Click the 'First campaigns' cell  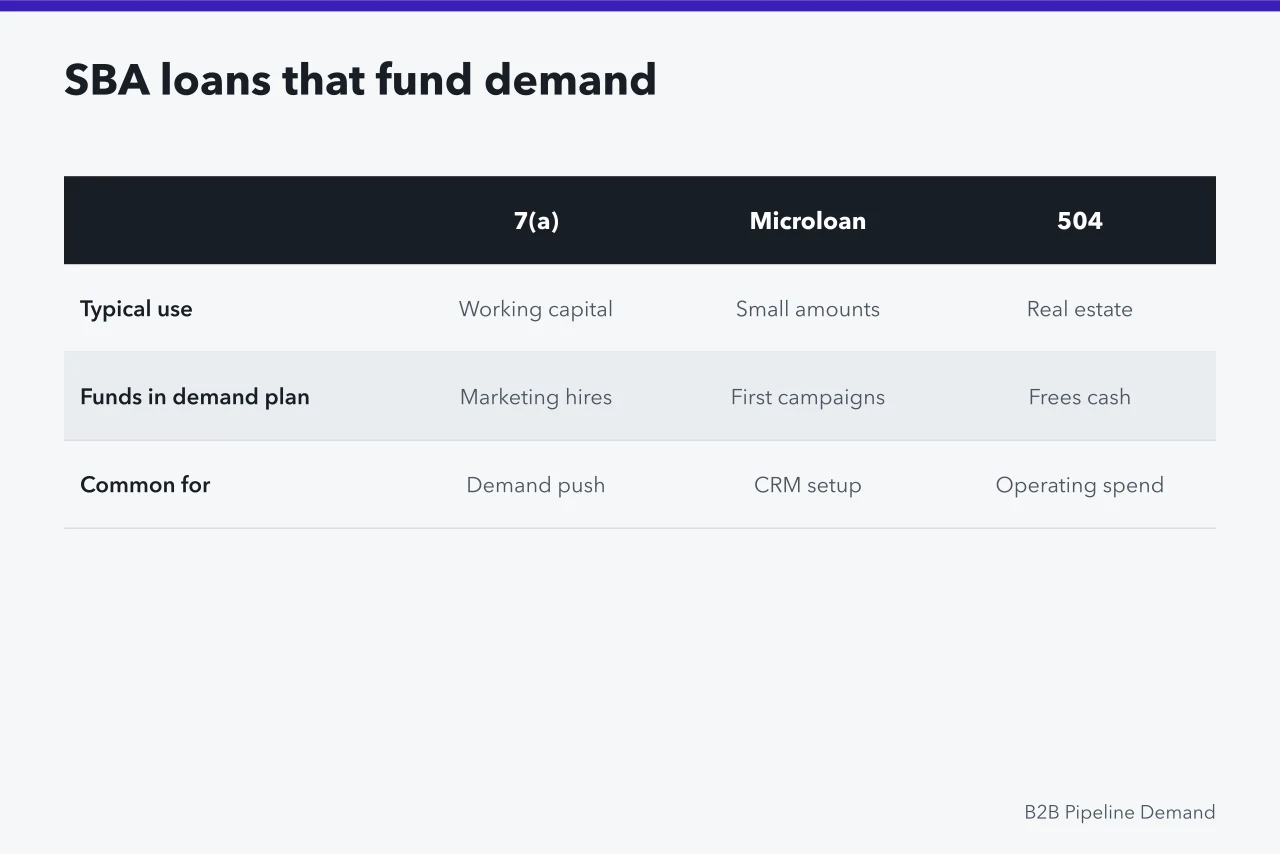pyautogui.click(x=808, y=397)
